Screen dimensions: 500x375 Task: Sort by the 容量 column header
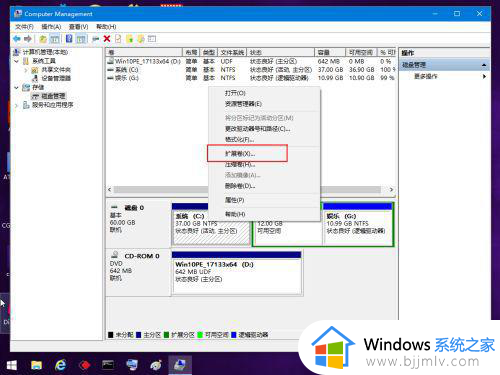[330, 52]
